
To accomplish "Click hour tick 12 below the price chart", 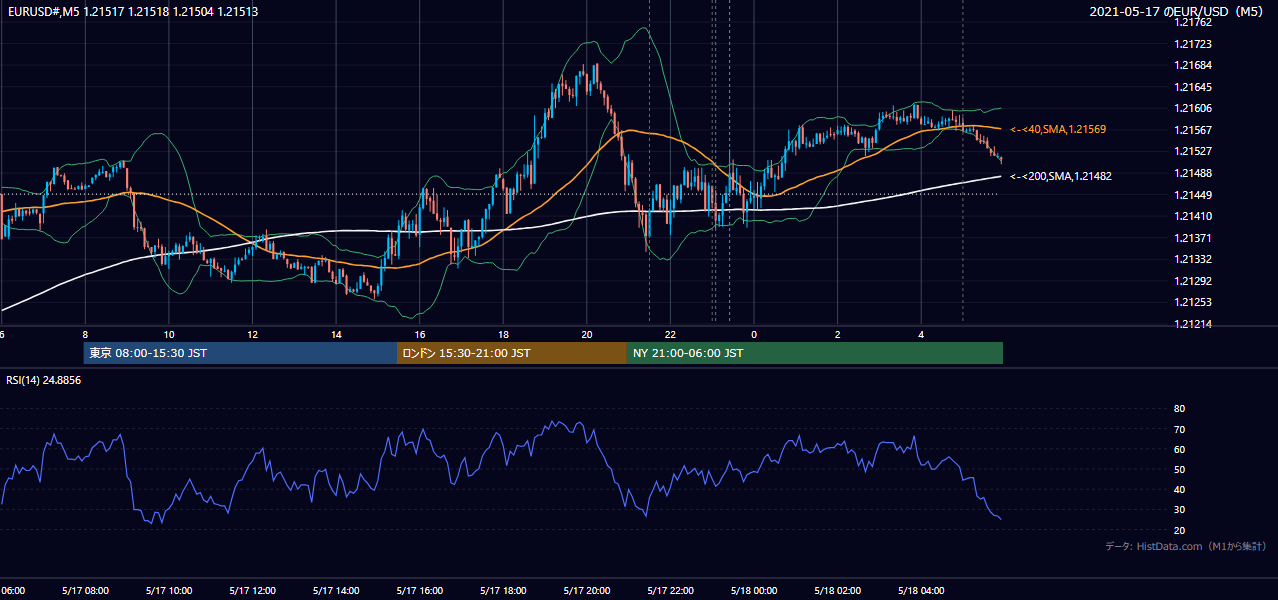I will (x=252, y=335).
